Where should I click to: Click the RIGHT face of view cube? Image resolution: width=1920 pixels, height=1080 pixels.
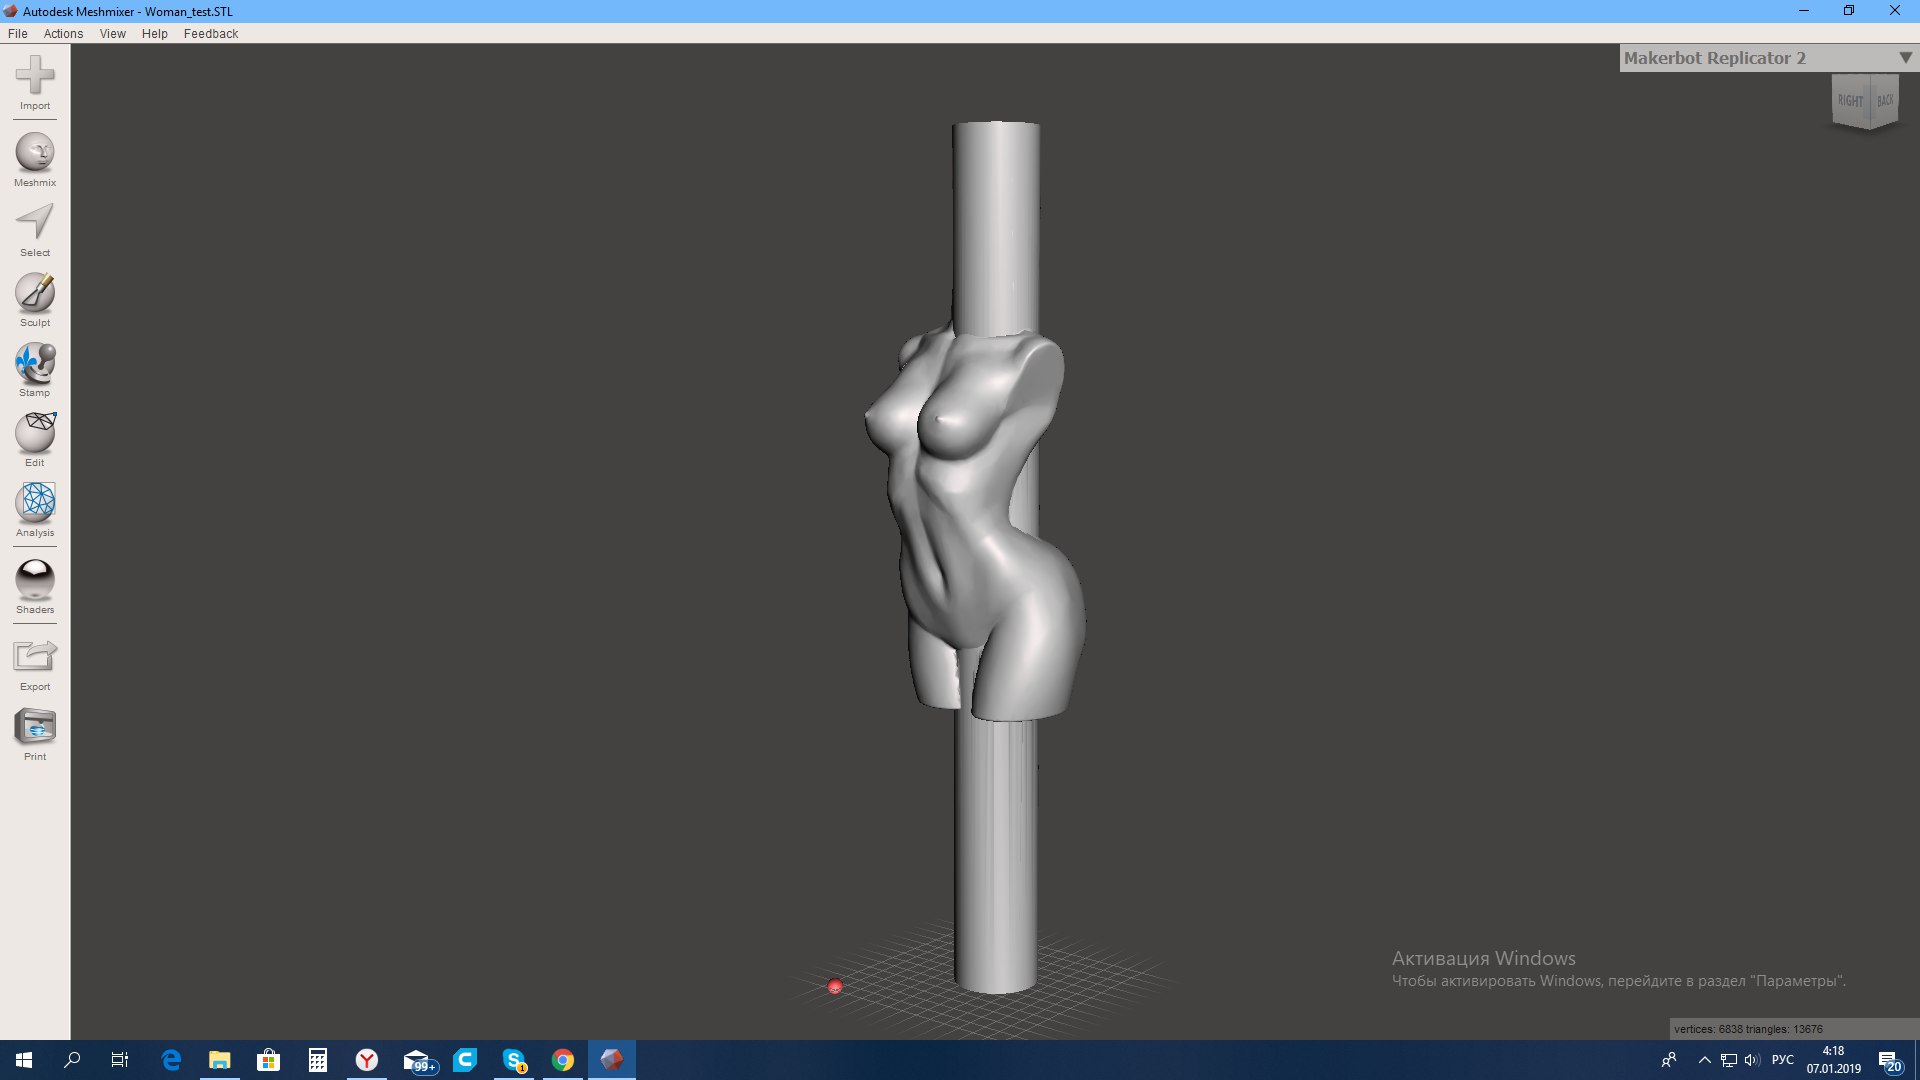[x=1850, y=101]
